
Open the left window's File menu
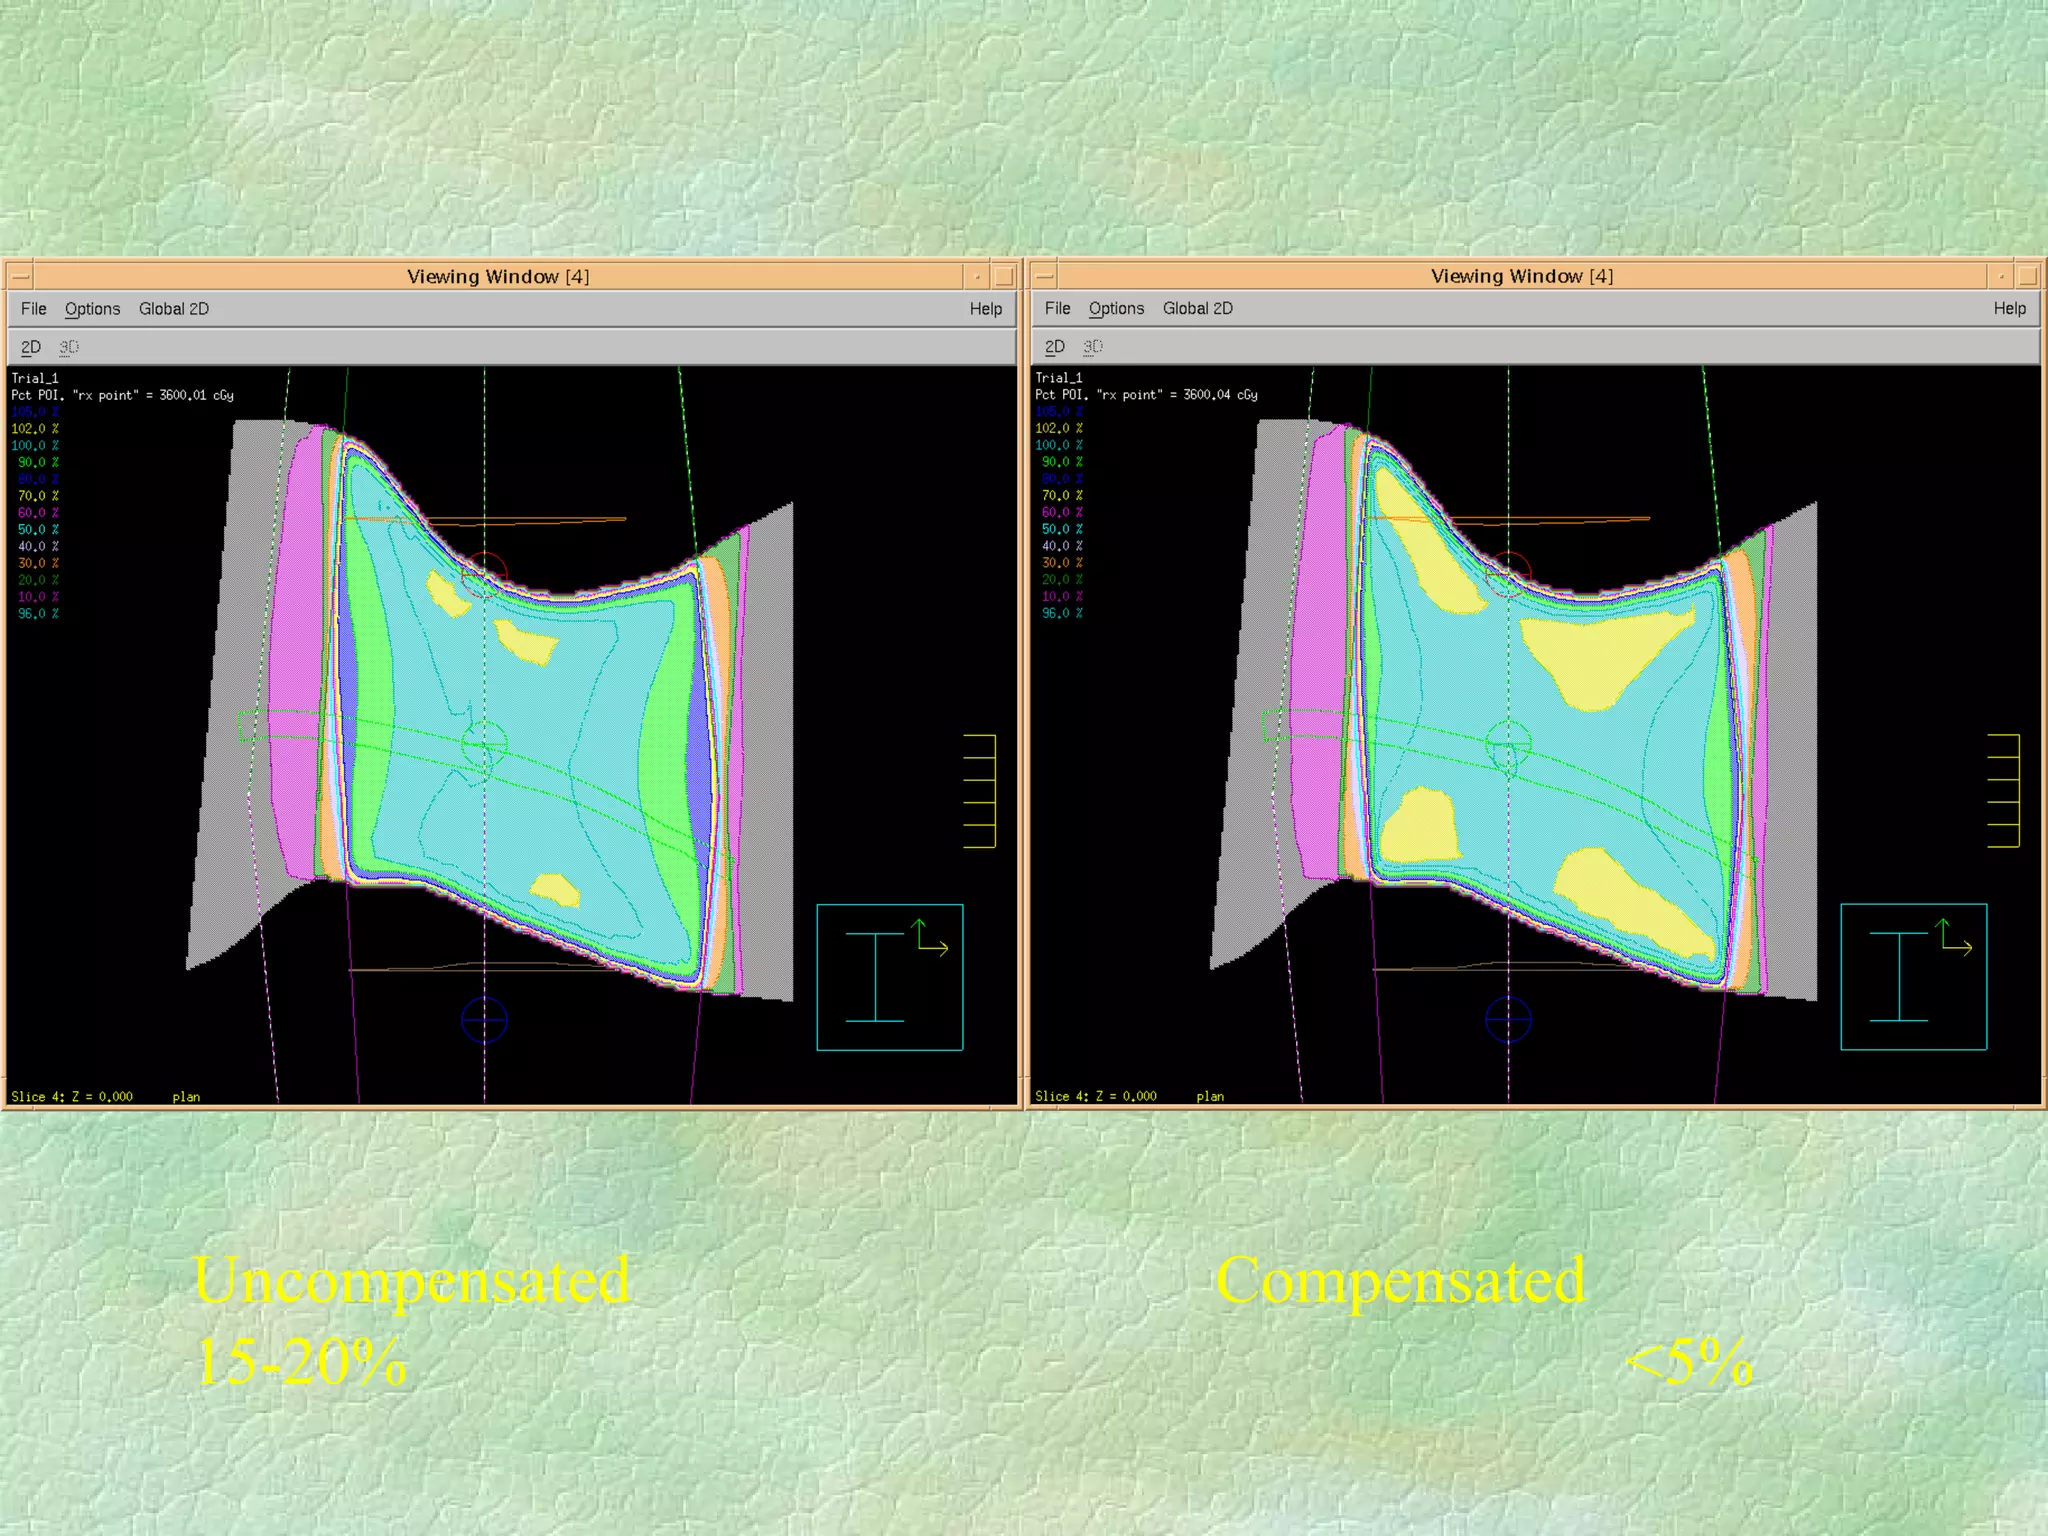pyautogui.click(x=33, y=309)
